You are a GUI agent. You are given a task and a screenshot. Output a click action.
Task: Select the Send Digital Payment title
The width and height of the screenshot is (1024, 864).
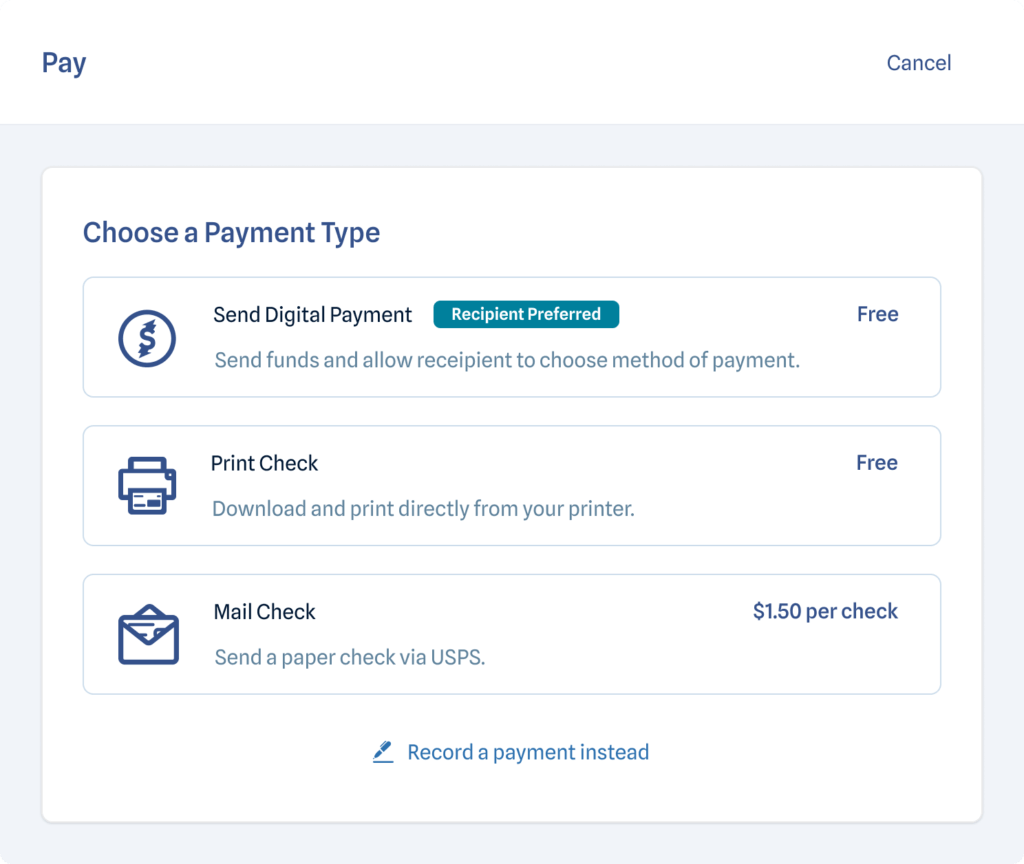pos(312,315)
